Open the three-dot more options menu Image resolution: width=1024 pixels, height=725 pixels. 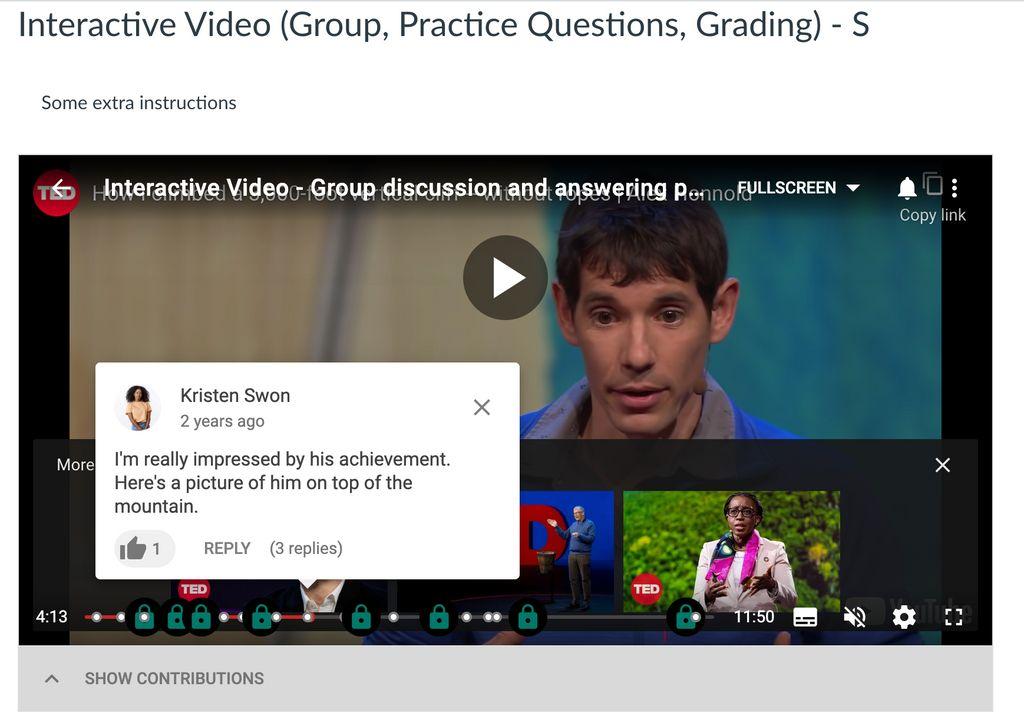coord(955,188)
